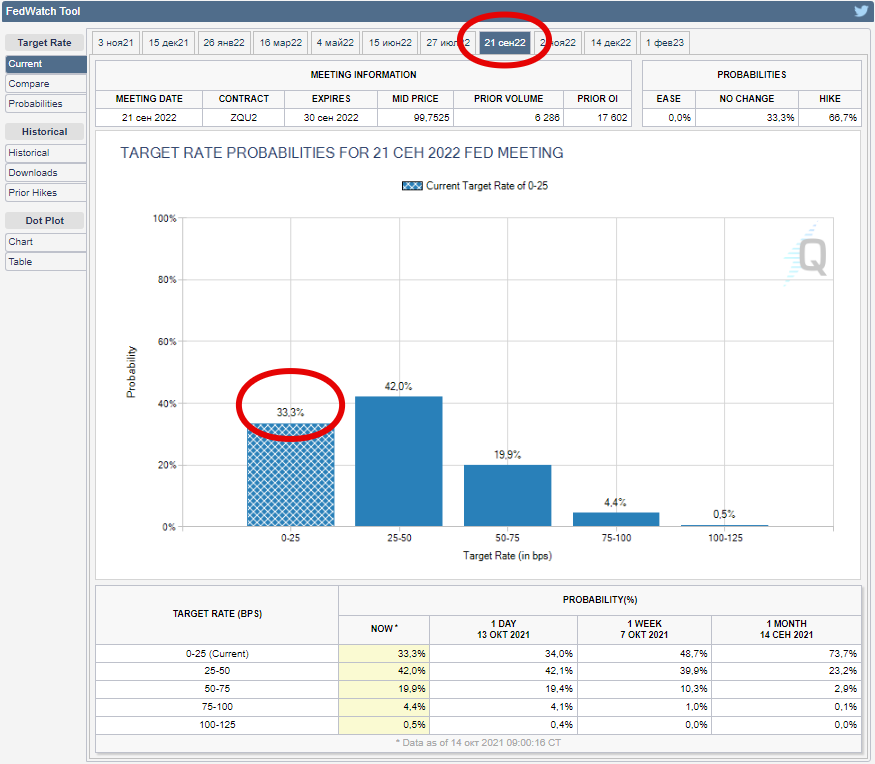Select the 21 сен22 meeting tab
875x764 pixels.
504,42
